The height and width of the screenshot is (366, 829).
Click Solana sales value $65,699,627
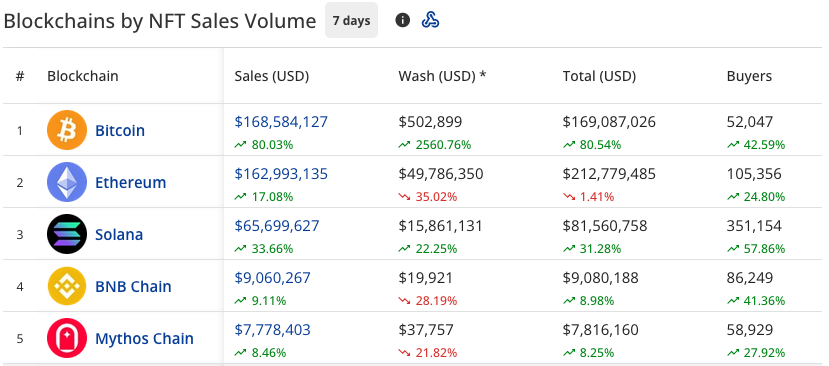click(277, 226)
